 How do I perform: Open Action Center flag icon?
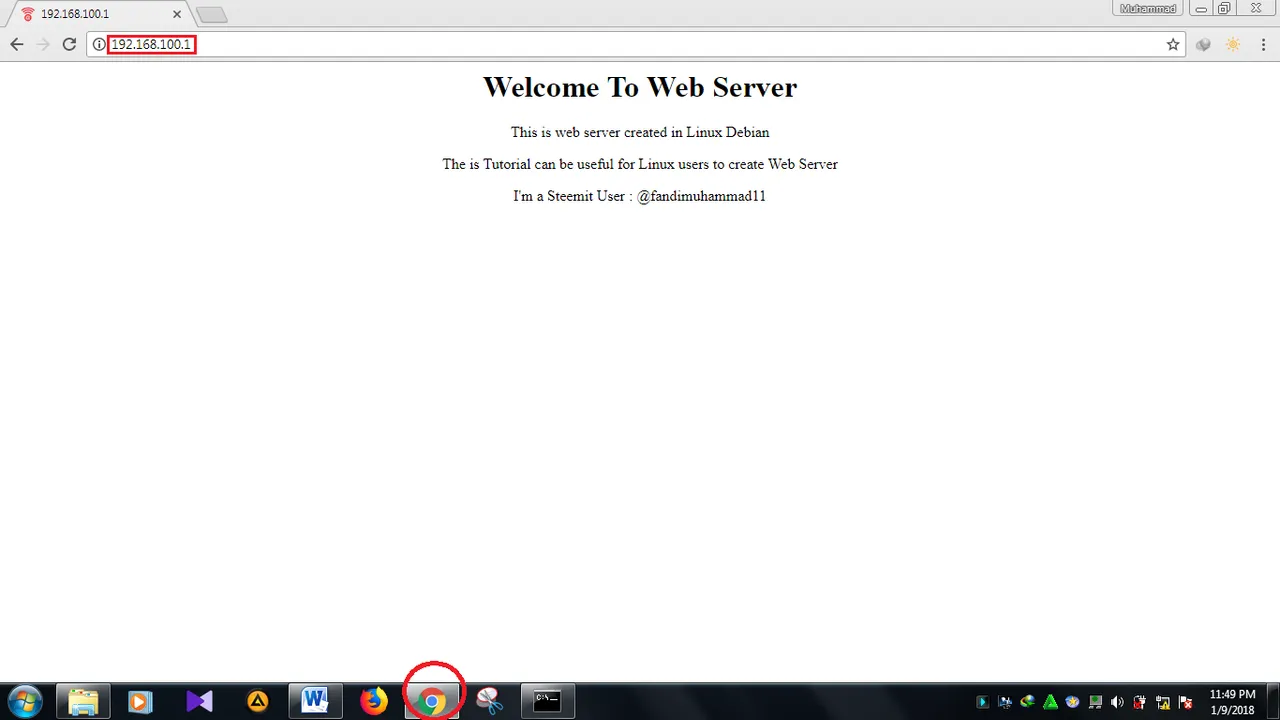coord(1185,702)
